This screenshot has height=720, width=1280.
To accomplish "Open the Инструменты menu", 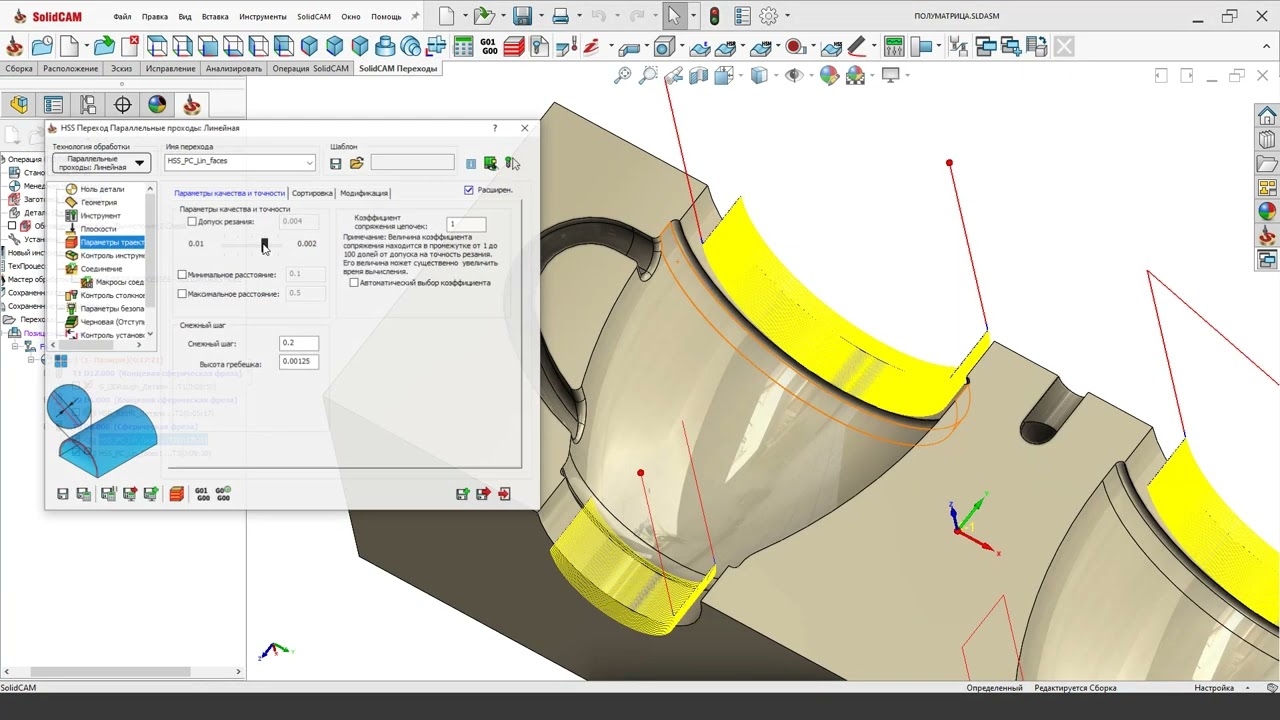I will pos(263,16).
